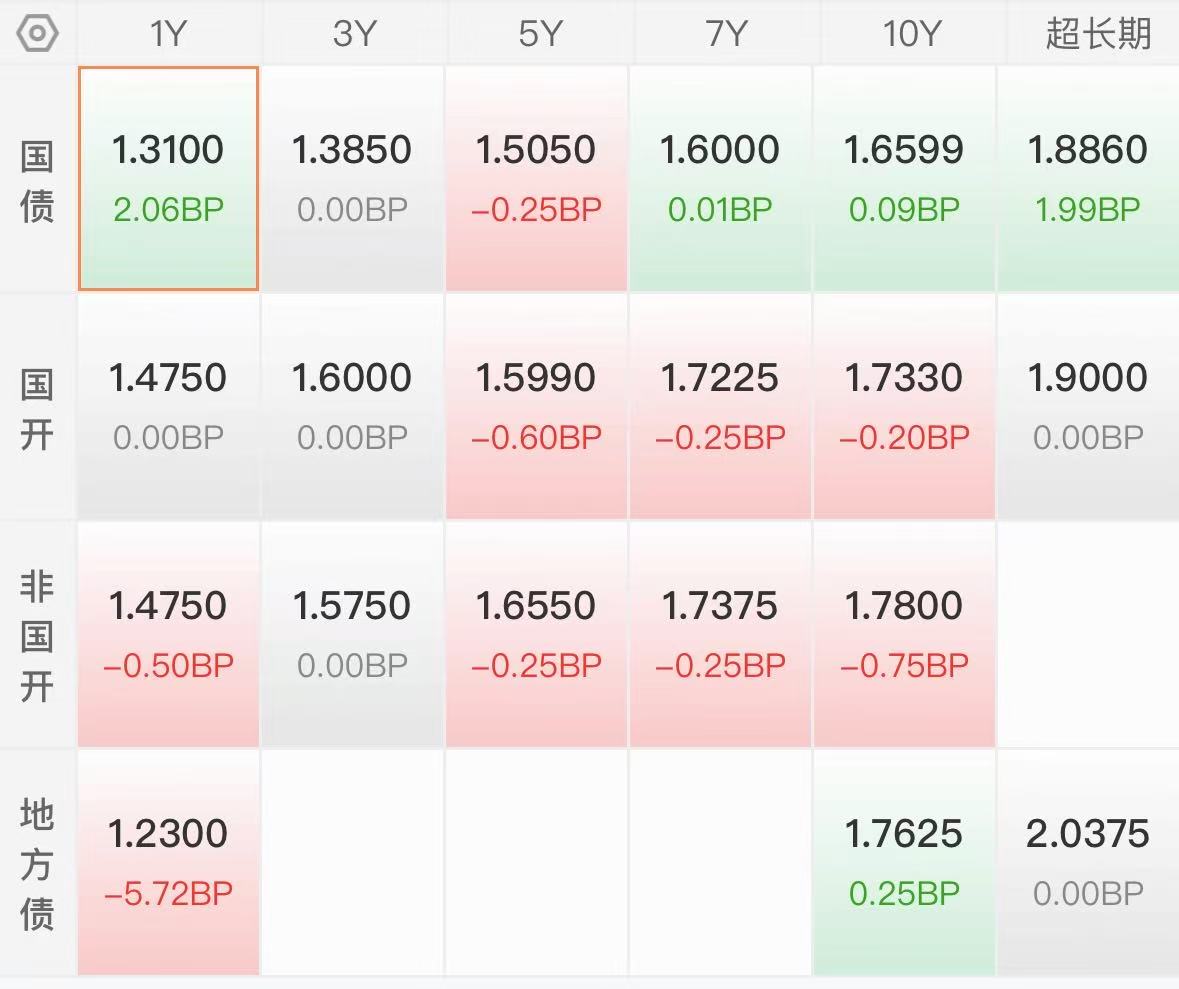Select the 1Y column header
Image resolution: width=1179 pixels, height=989 pixels.
point(168,34)
